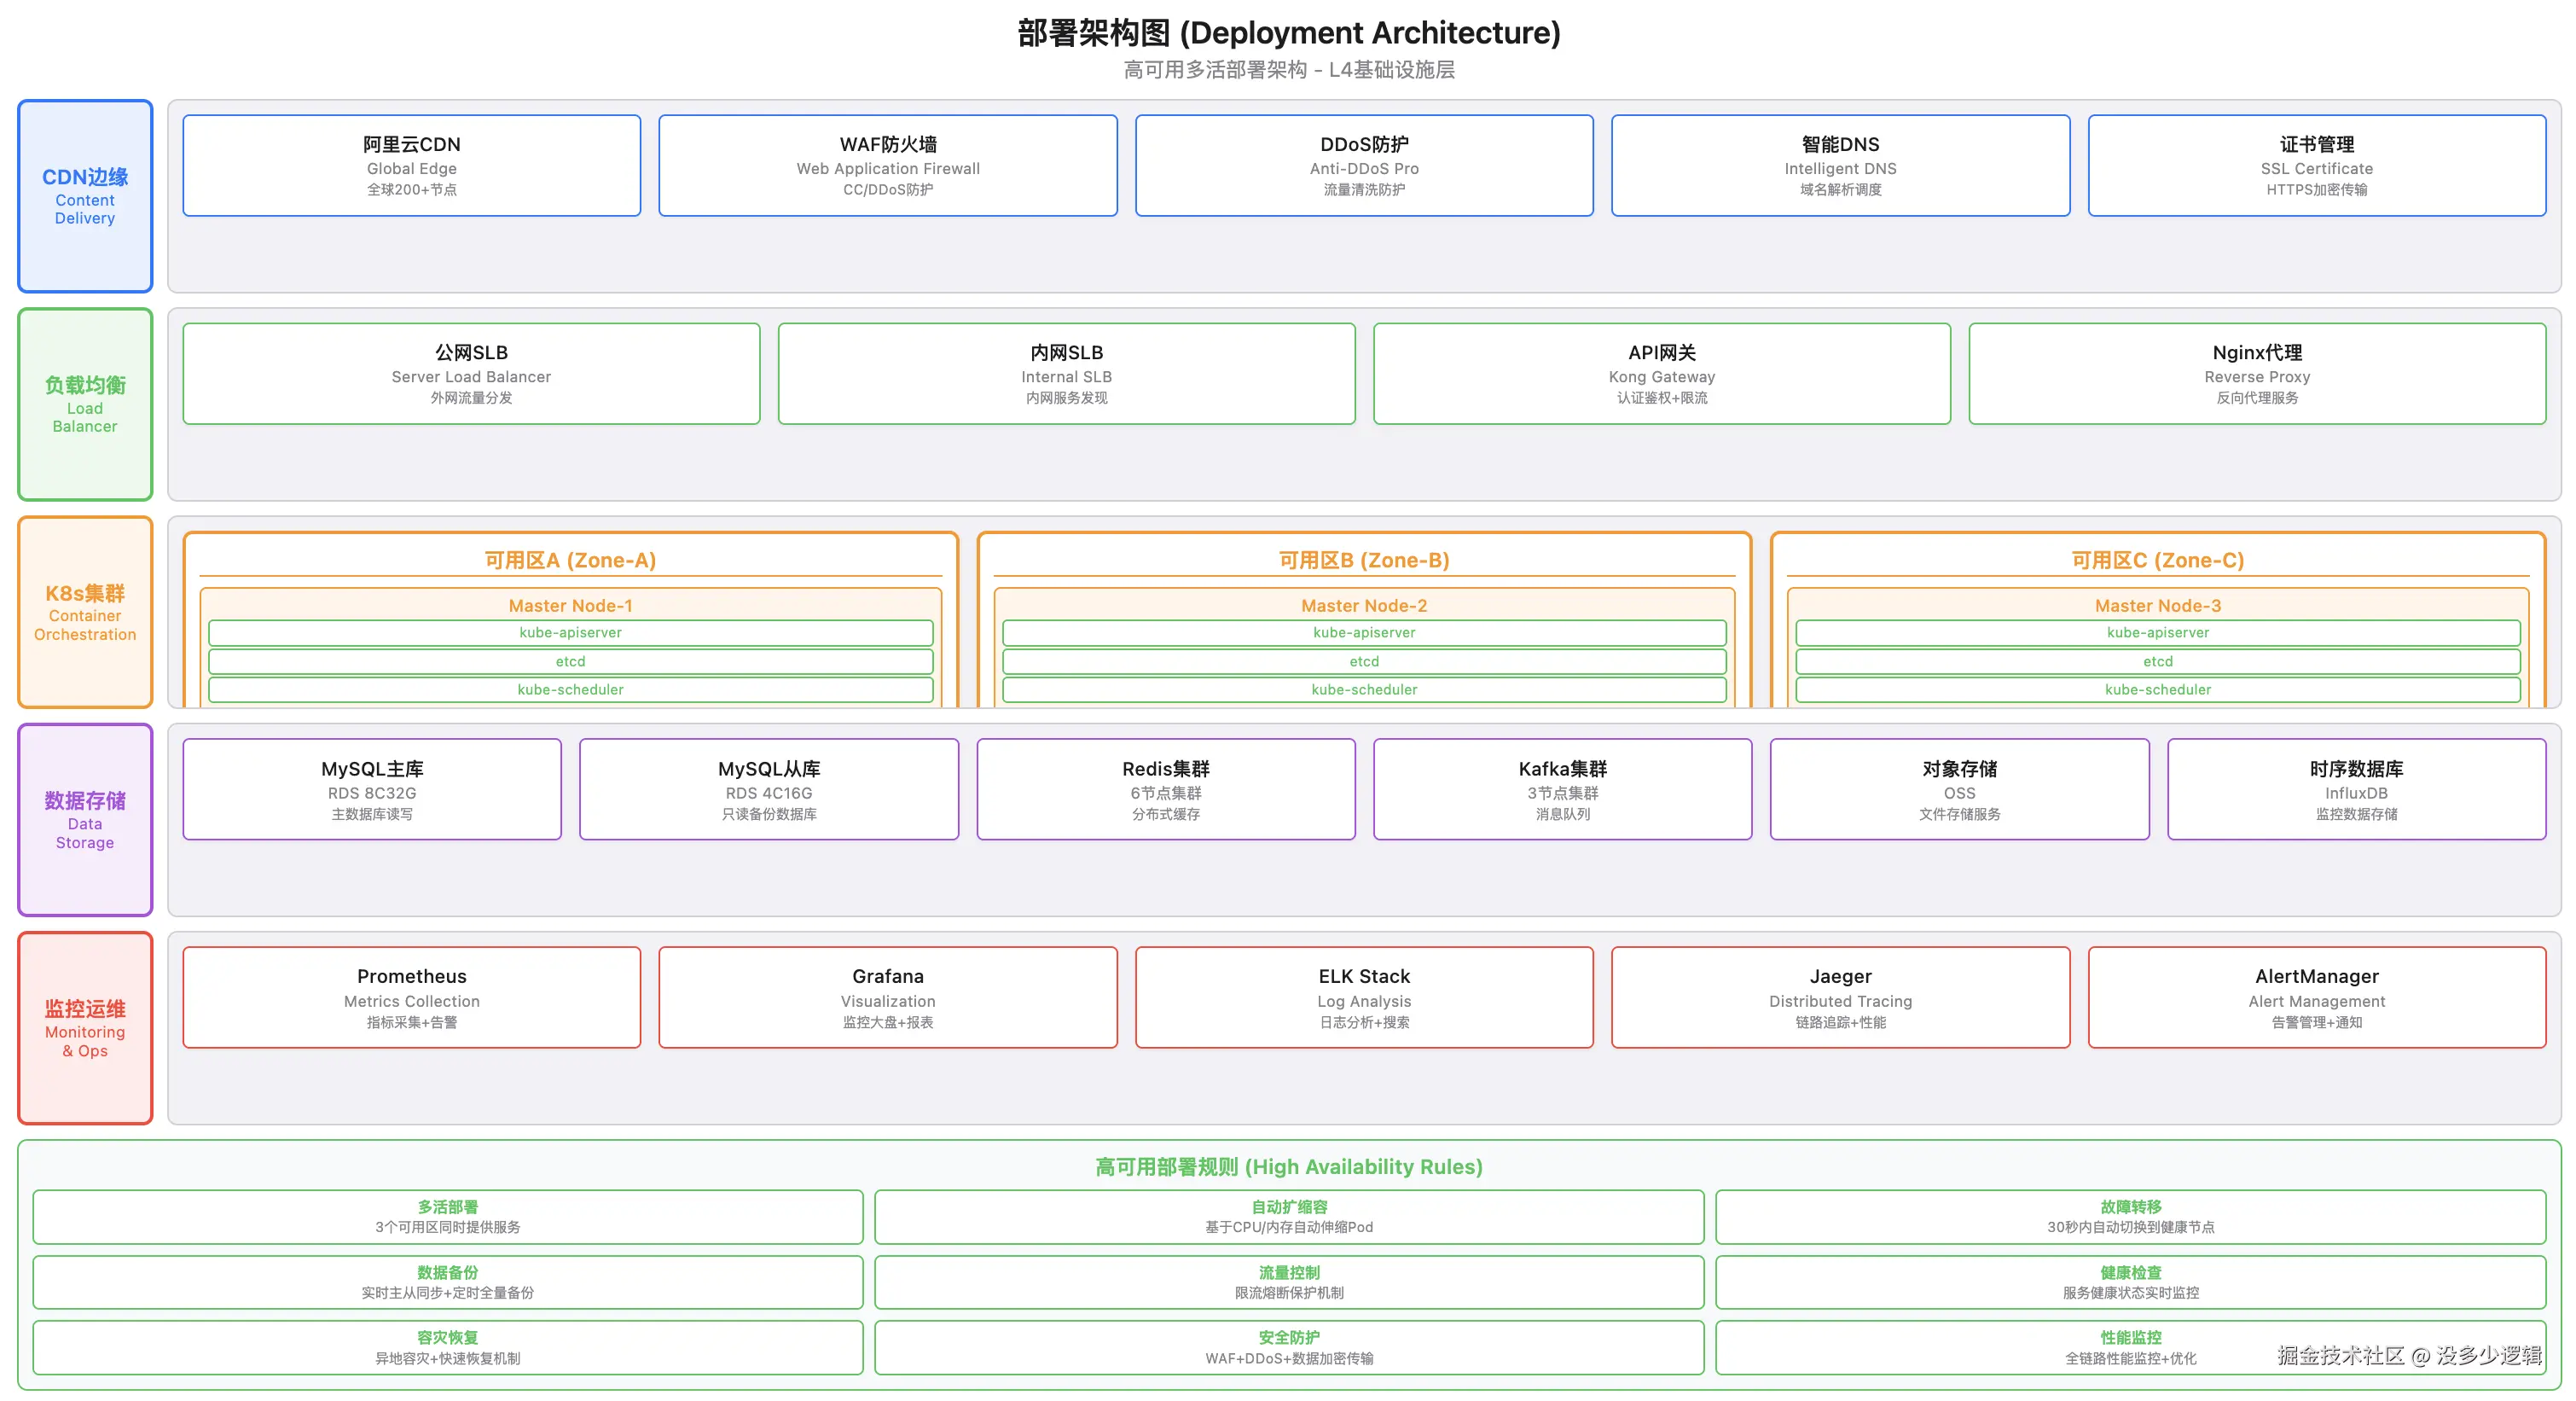Select the 智能DNS Intelligent DNS box
2576x1401 pixels.
1840,165
